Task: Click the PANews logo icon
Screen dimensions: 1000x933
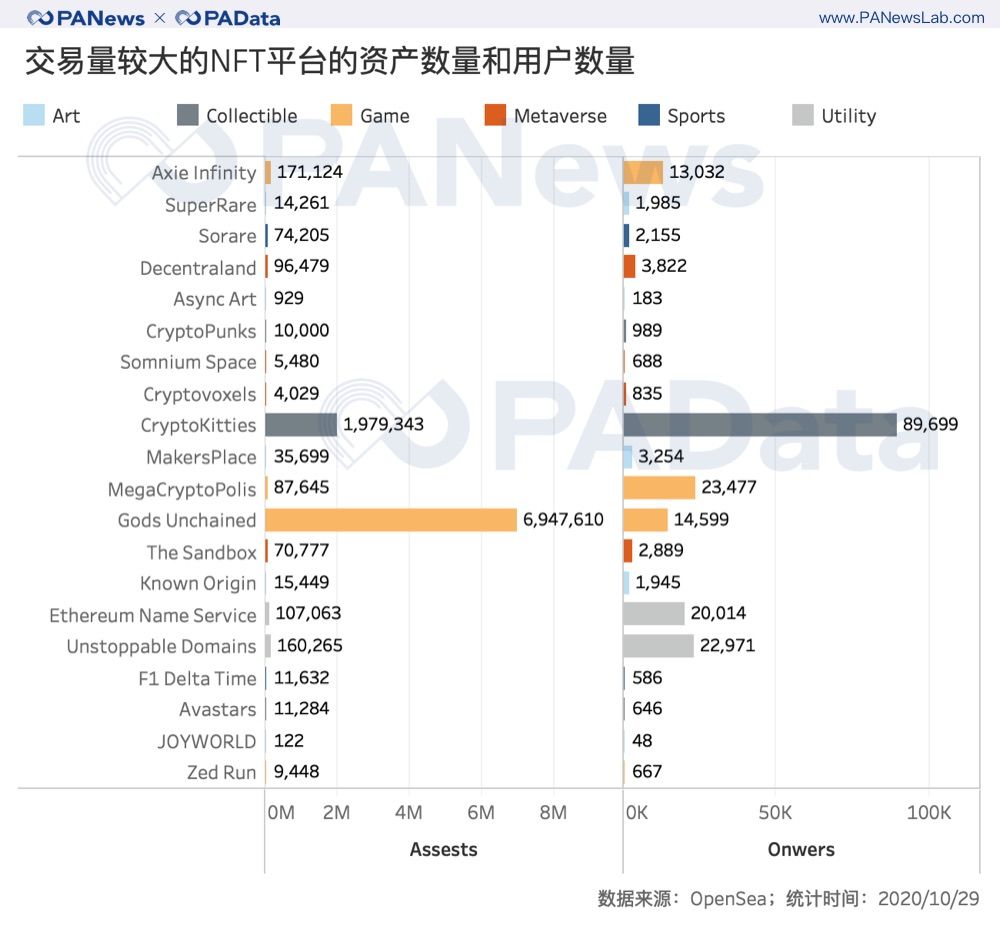Action: point(40,18)
